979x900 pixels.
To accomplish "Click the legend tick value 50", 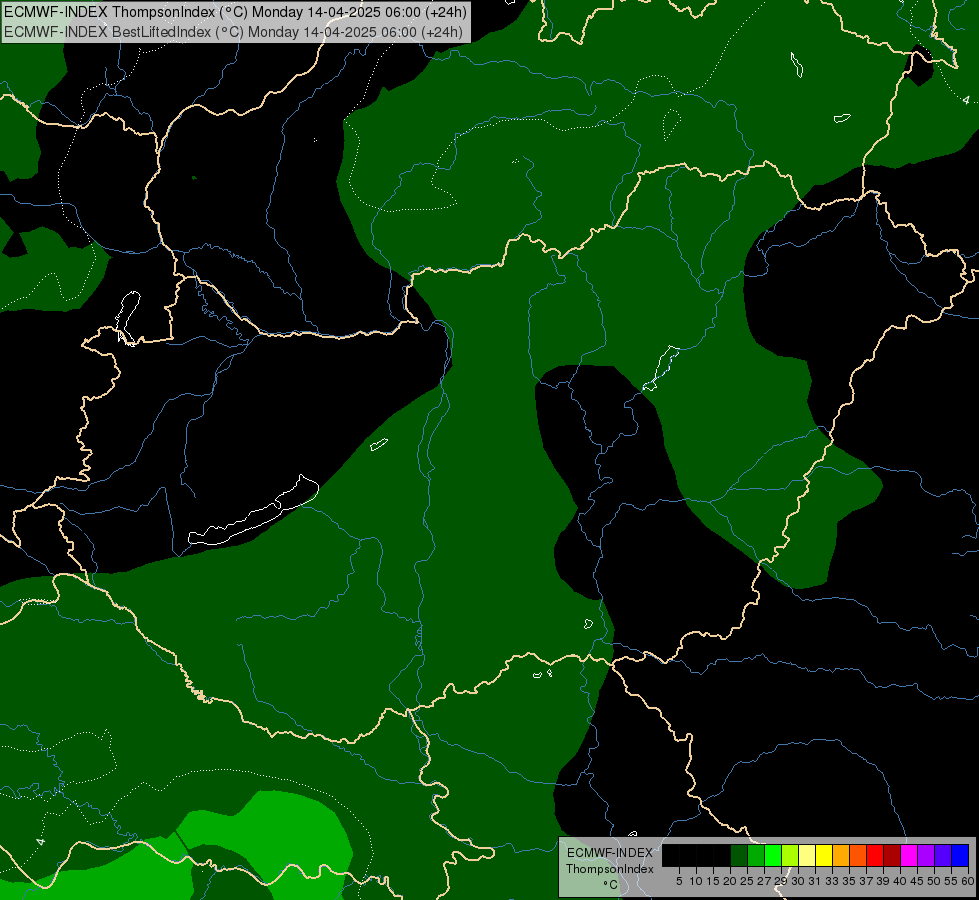I will coord(935,881).
